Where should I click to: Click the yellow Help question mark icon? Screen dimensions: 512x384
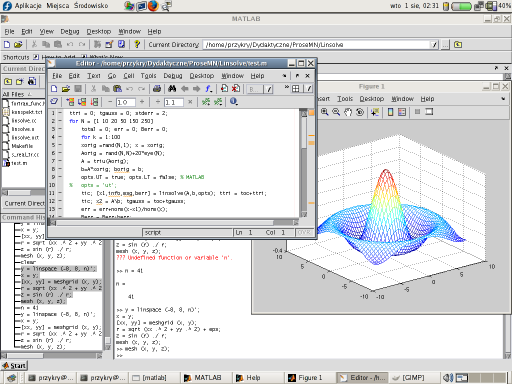click(x=137, y=44)
